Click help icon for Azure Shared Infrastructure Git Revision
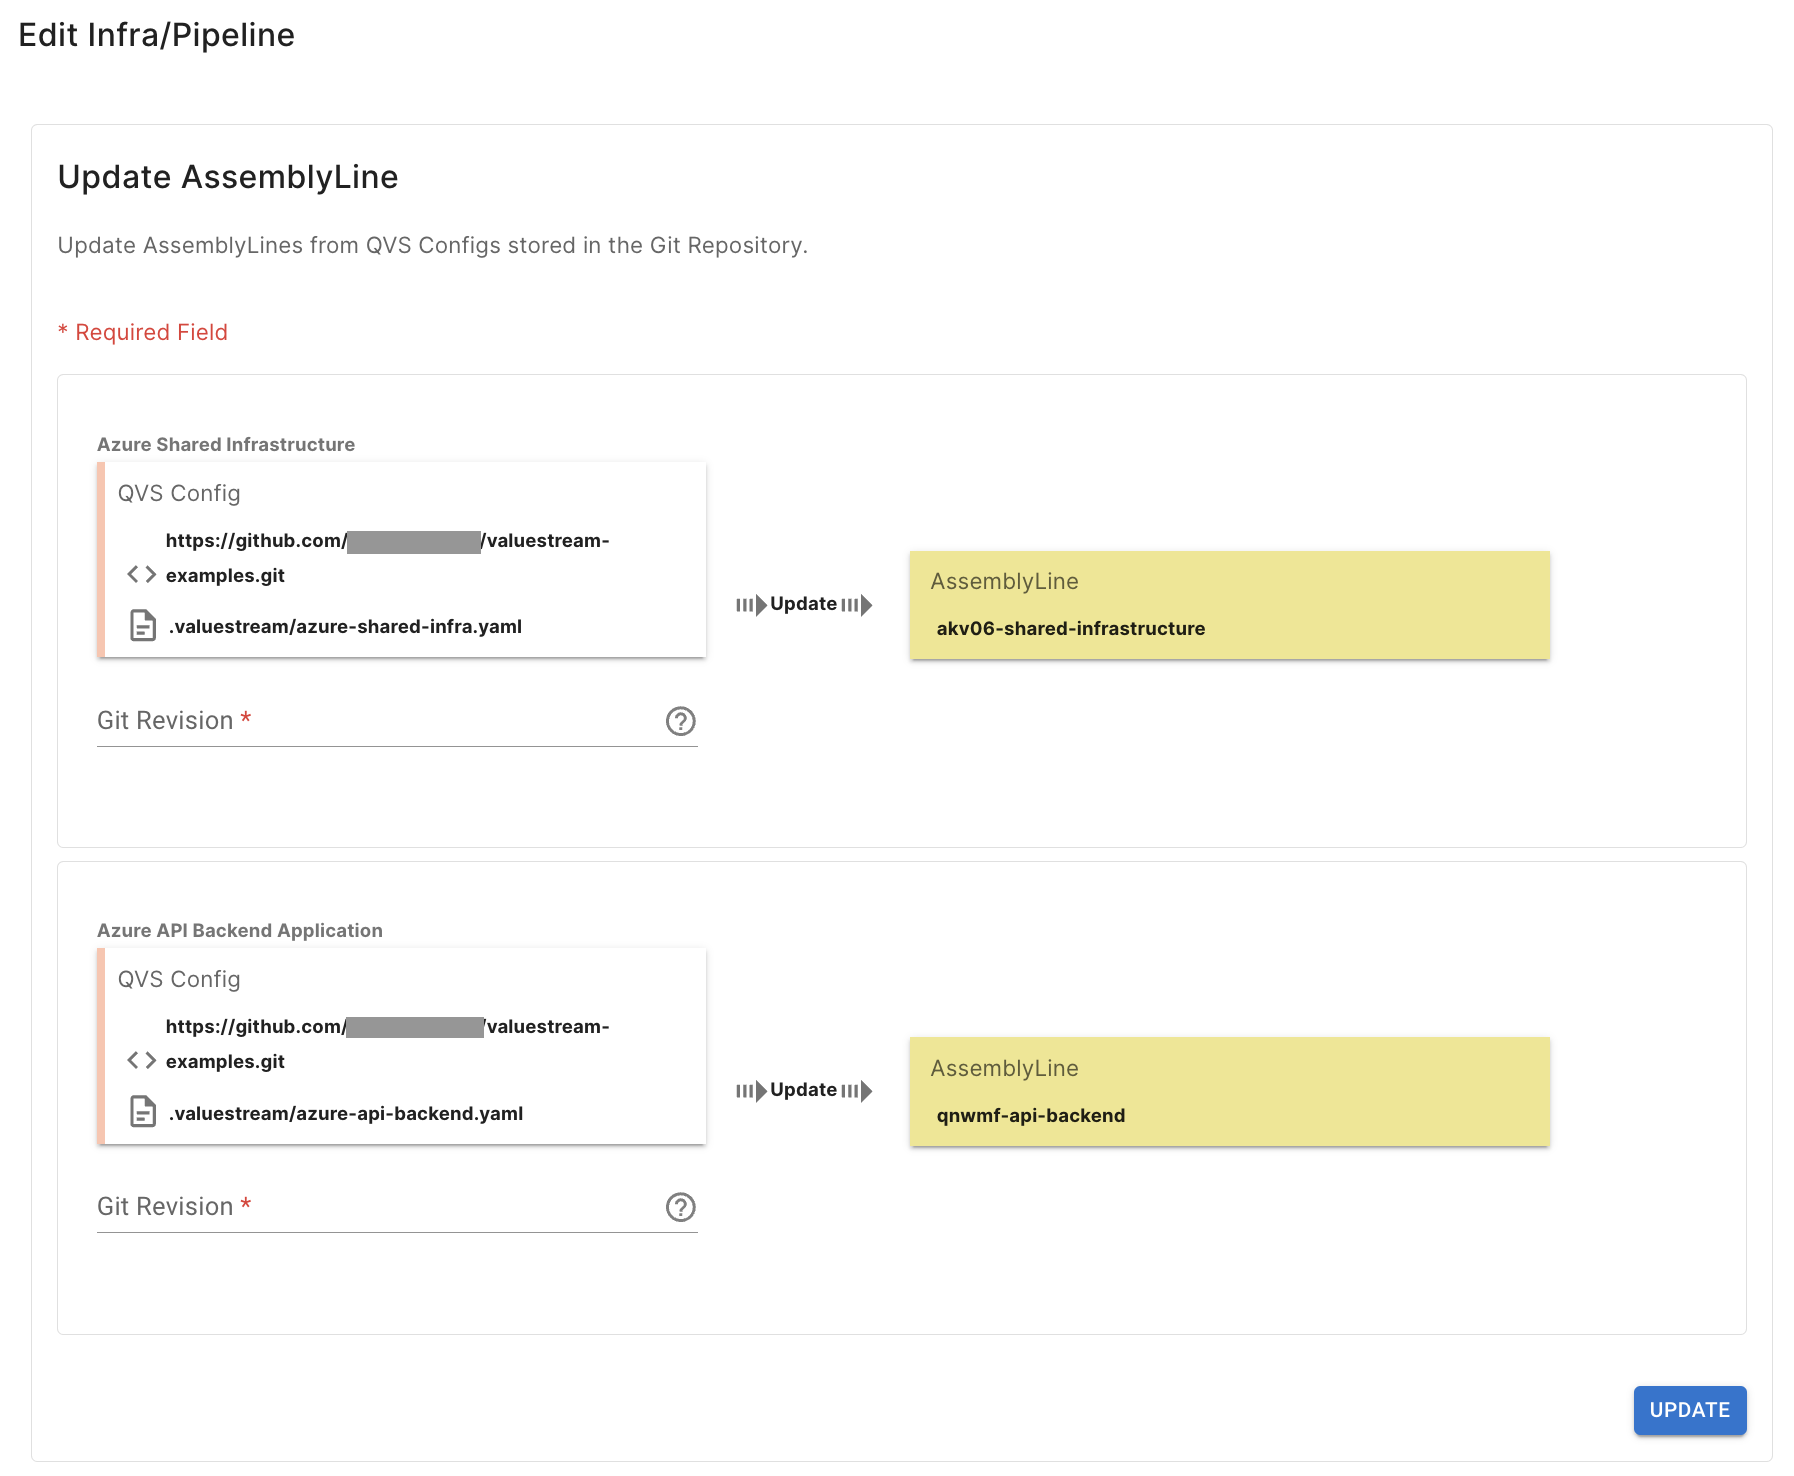Viewport: 1794px width, 1476px height. (x=680, y=721)
